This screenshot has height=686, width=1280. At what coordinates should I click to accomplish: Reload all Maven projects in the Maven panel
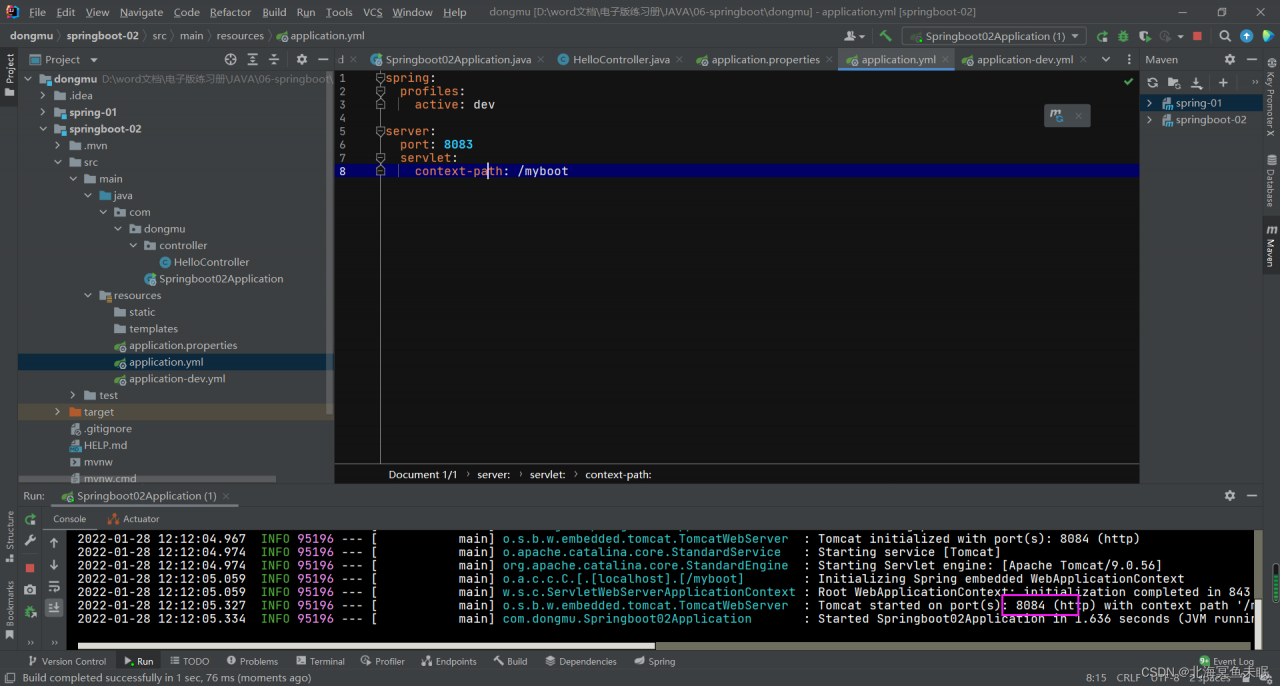coord(1153,83)
